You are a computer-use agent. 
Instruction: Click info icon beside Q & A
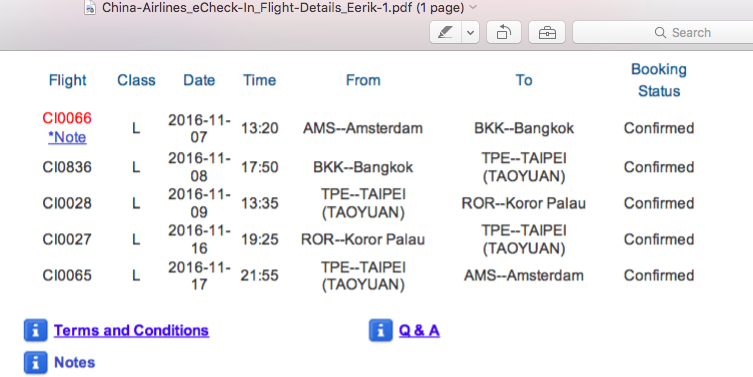pos(381,330)
